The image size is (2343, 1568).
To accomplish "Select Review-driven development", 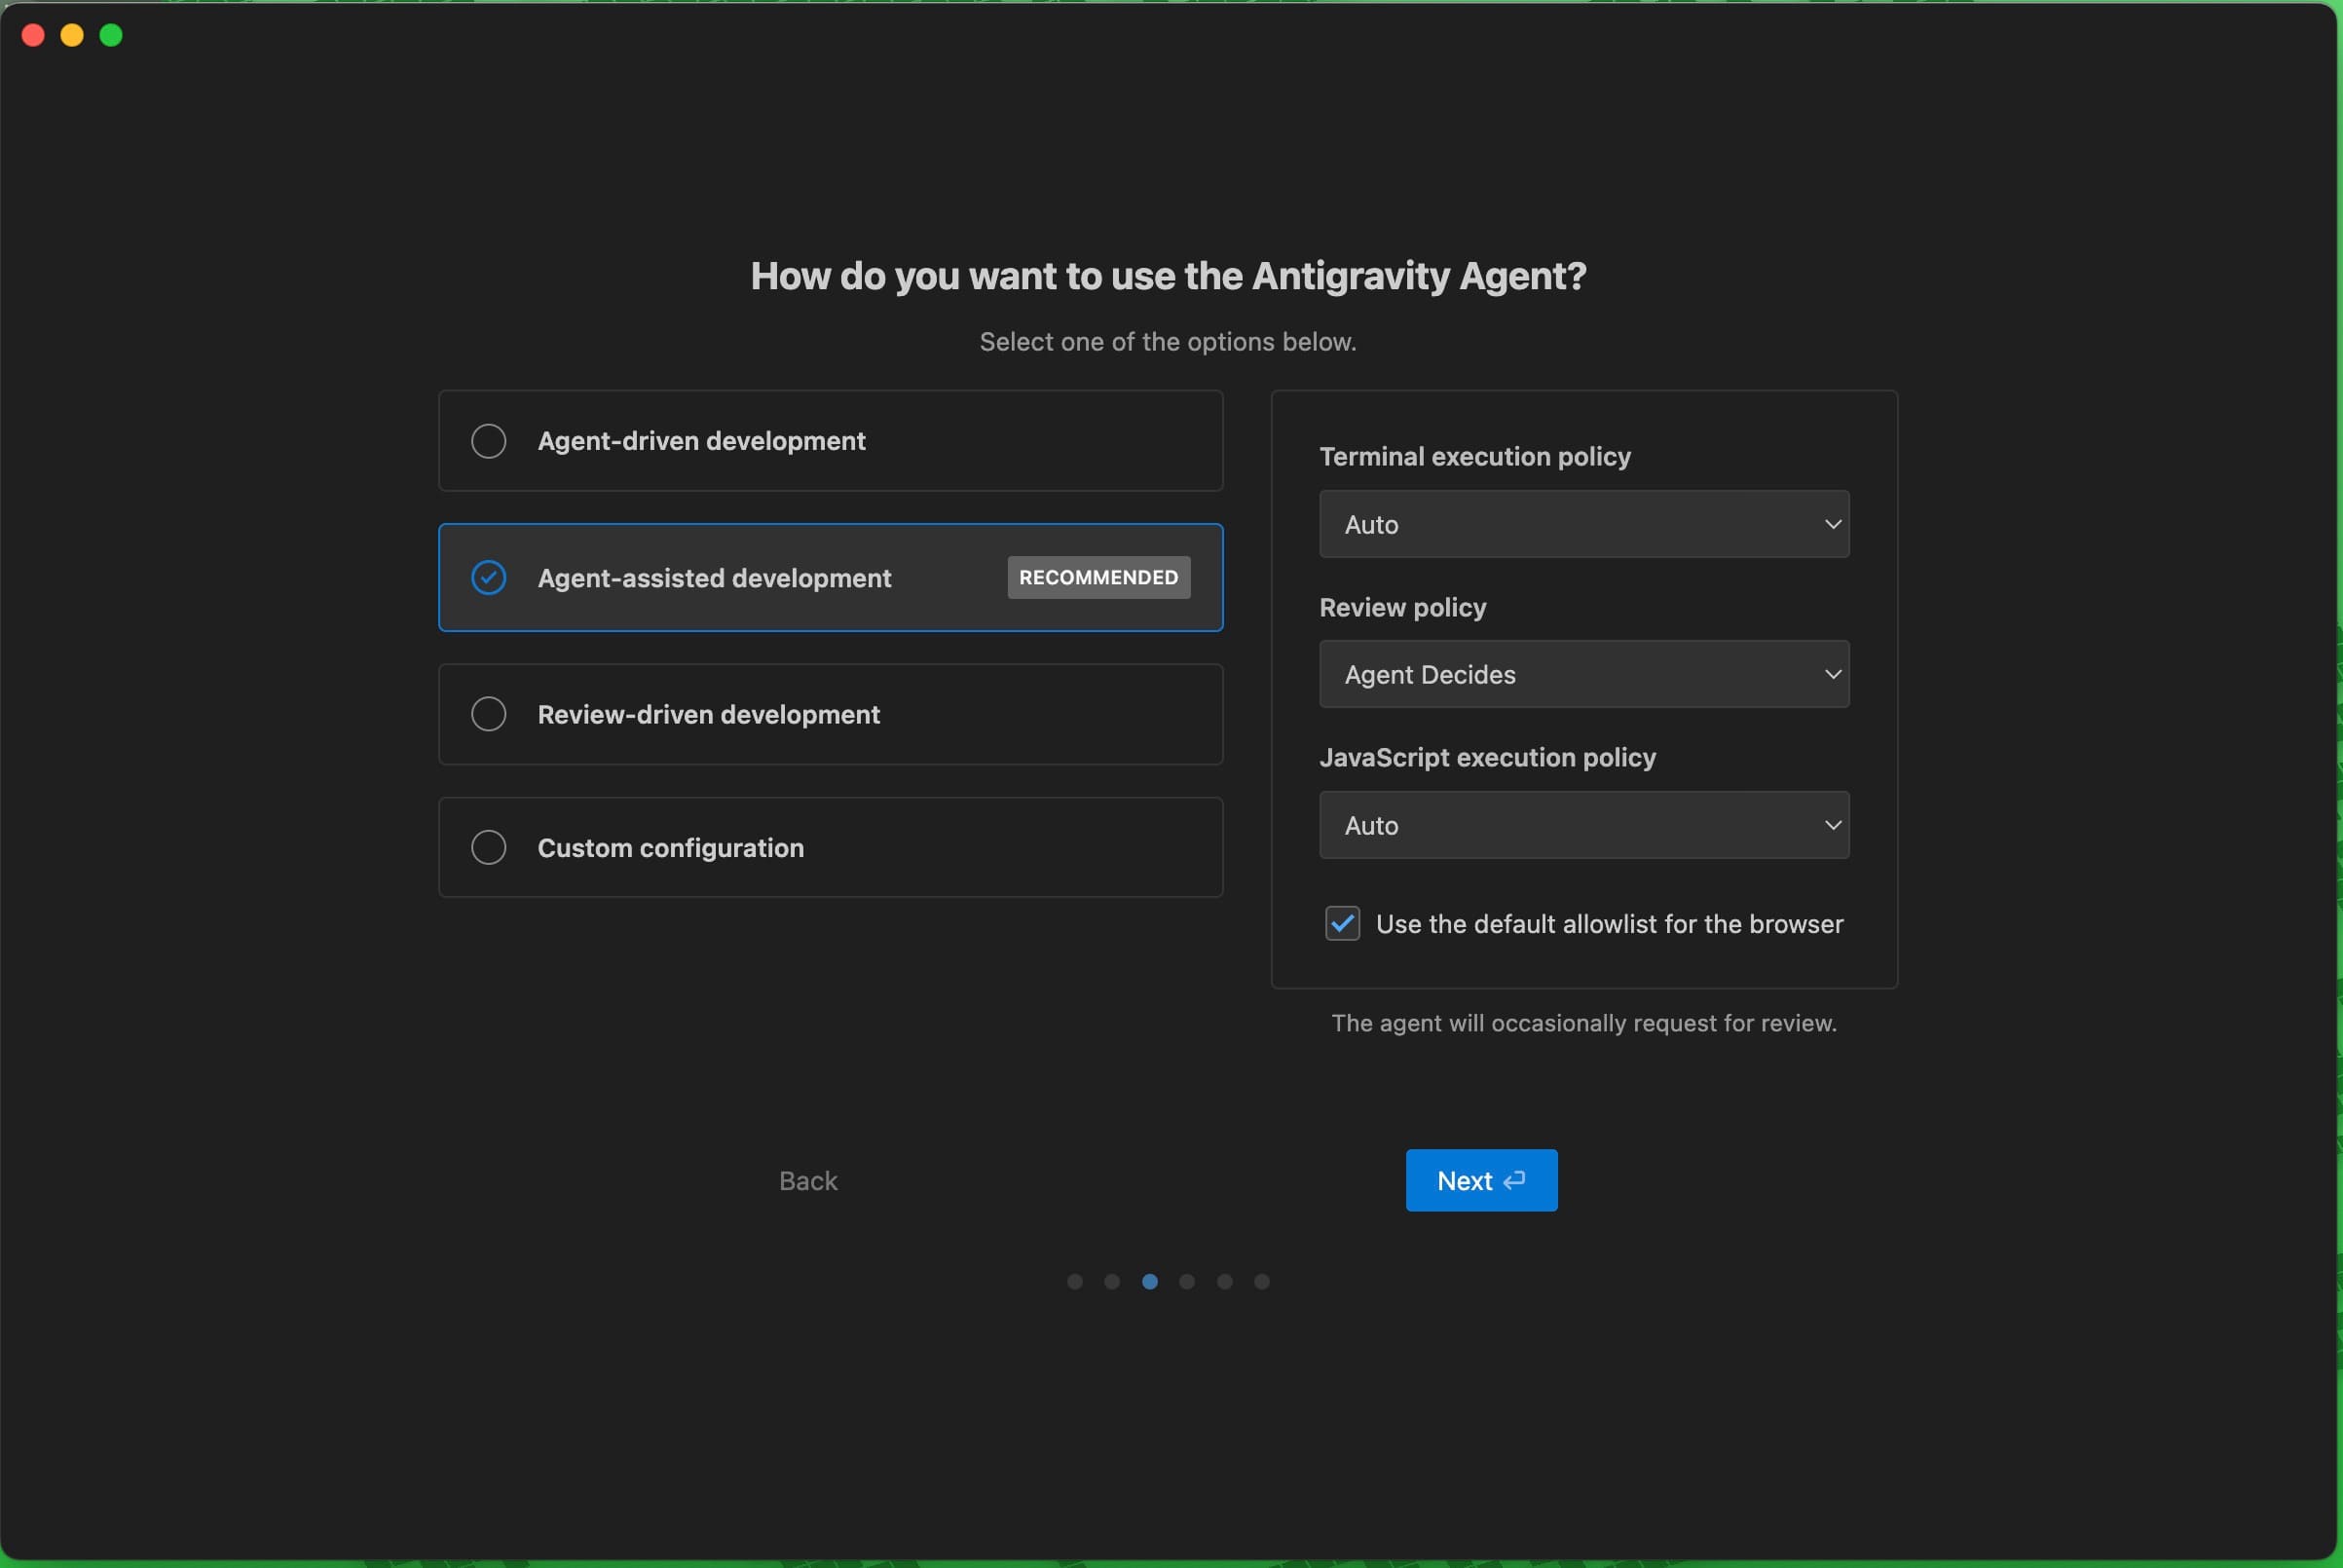I will click(830, 713).
